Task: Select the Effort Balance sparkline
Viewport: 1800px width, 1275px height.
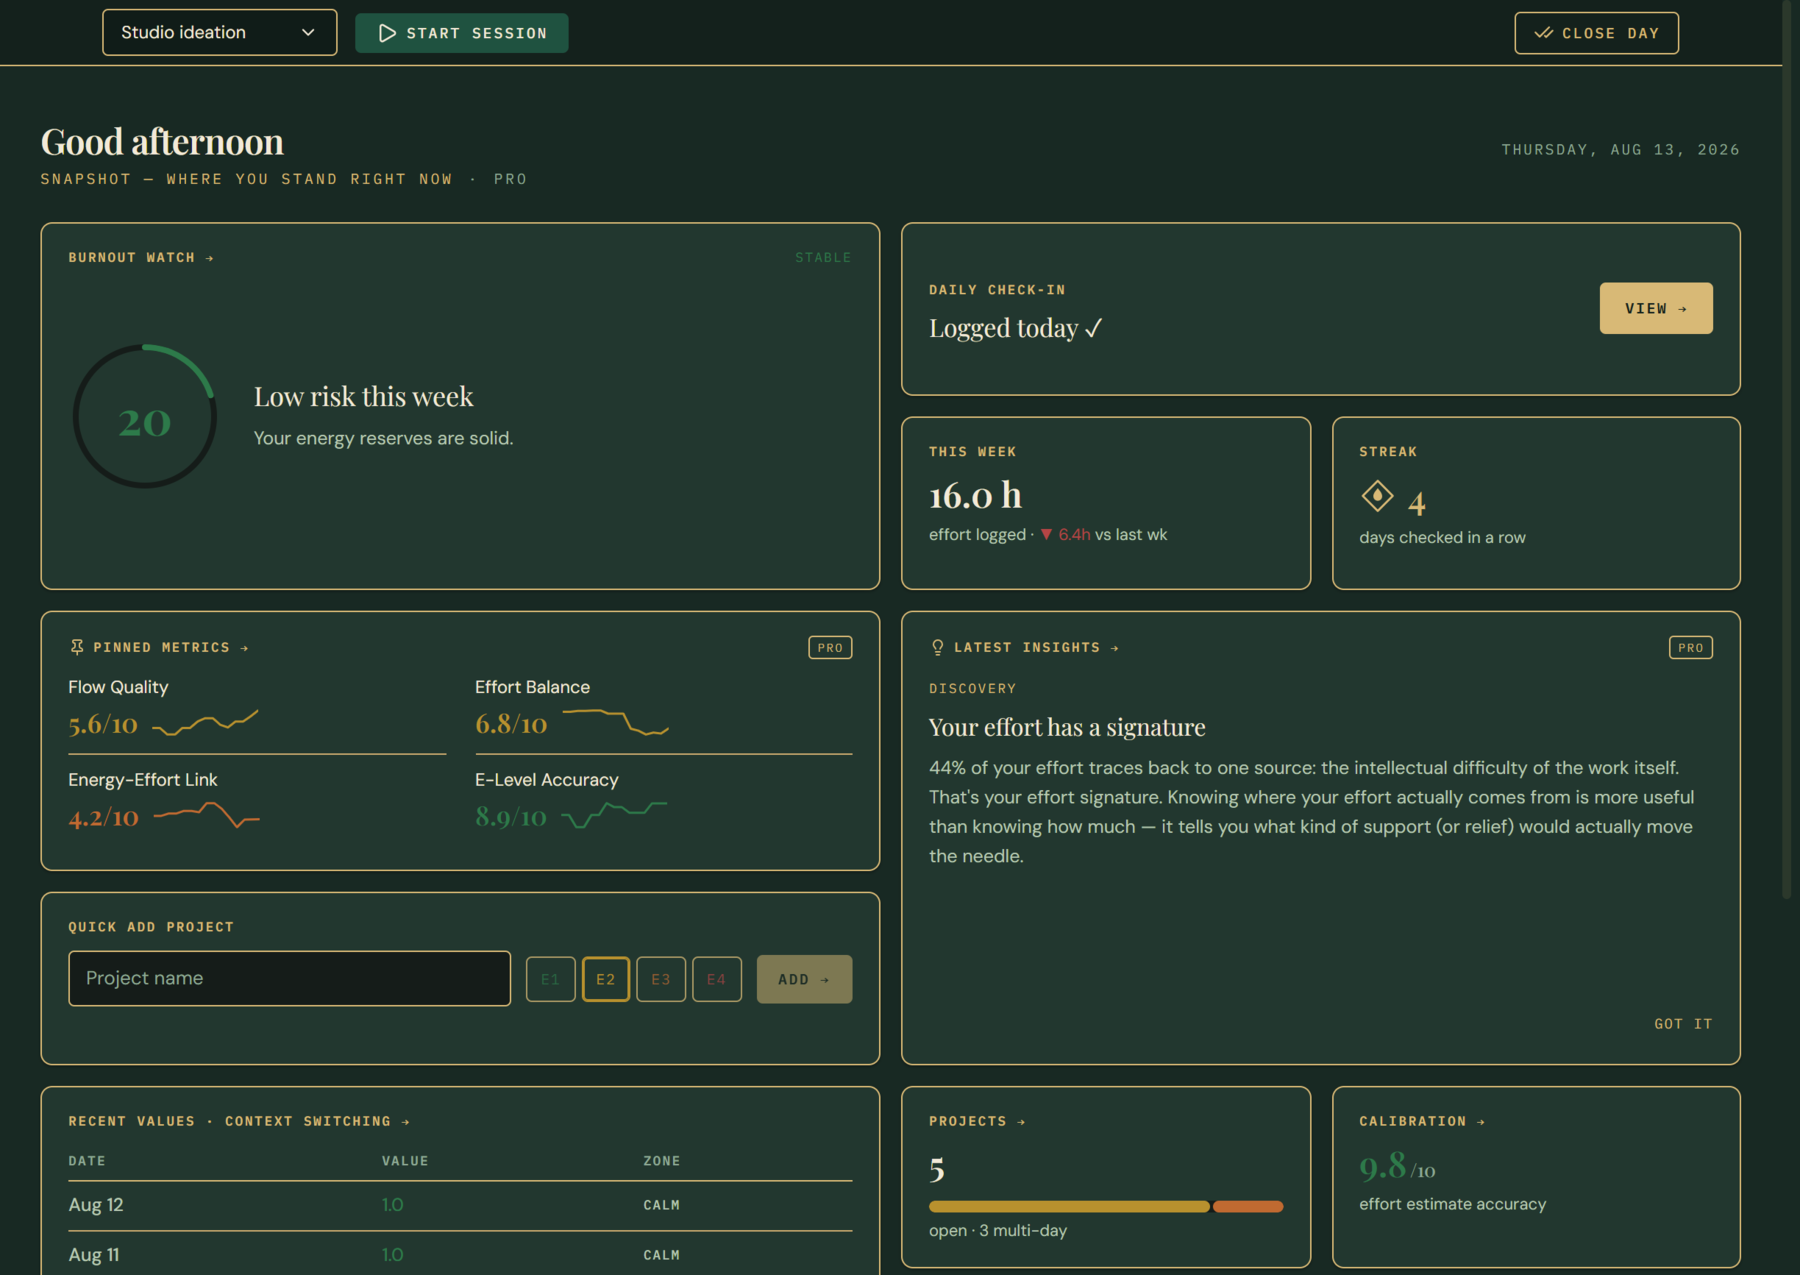Action: [x=615, y=722]
